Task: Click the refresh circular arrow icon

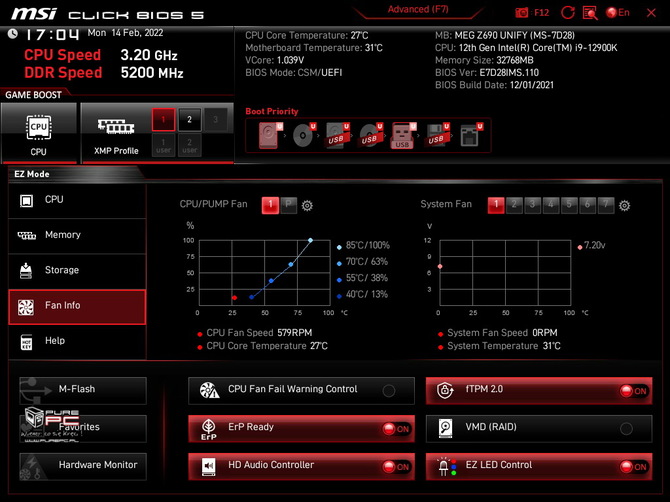Action: 567,12
